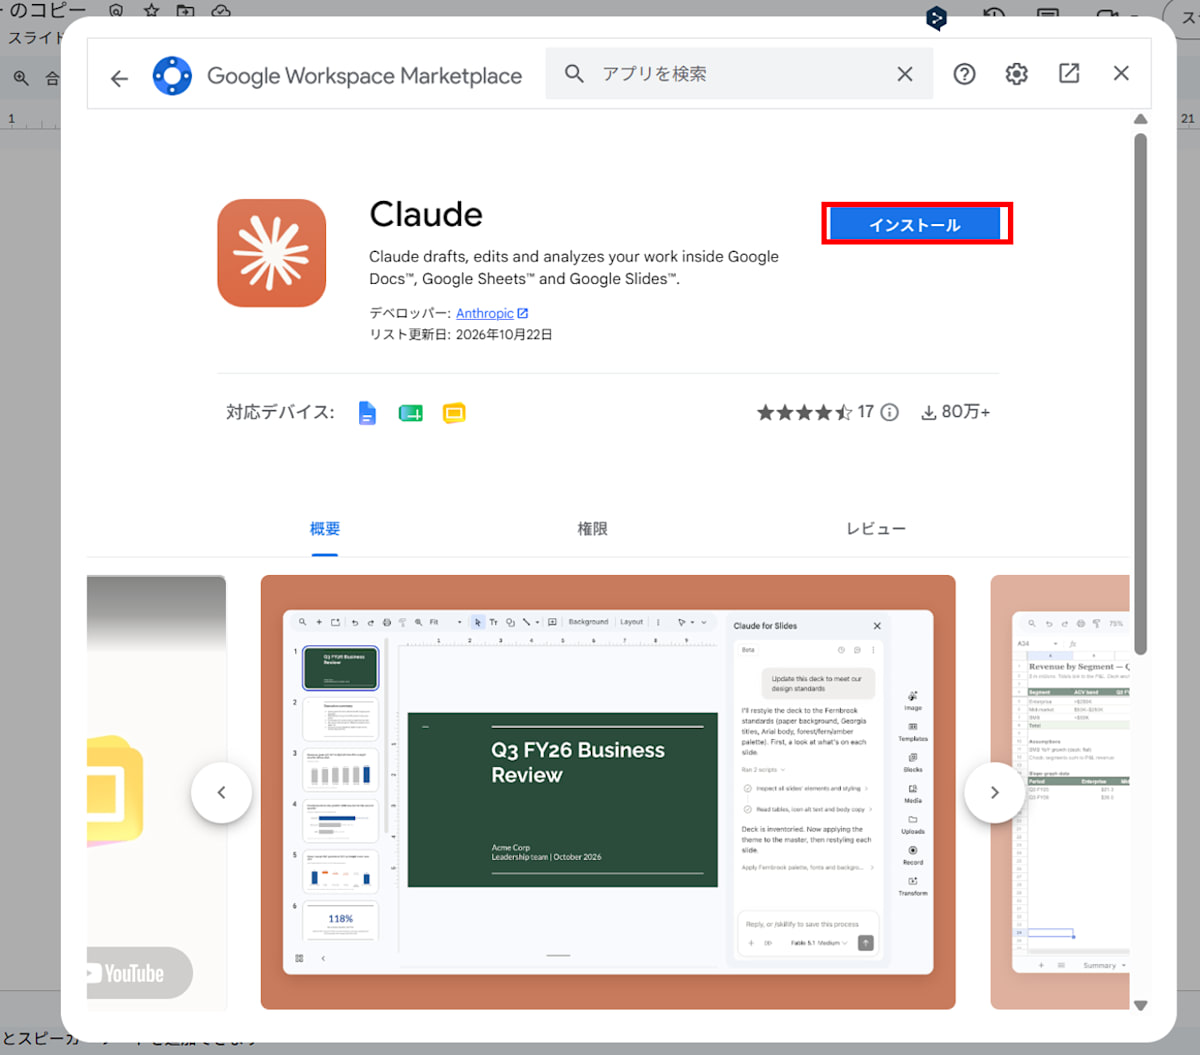Open the rating info icon
1200x1055 pixels.
click(x=890, y=412)
